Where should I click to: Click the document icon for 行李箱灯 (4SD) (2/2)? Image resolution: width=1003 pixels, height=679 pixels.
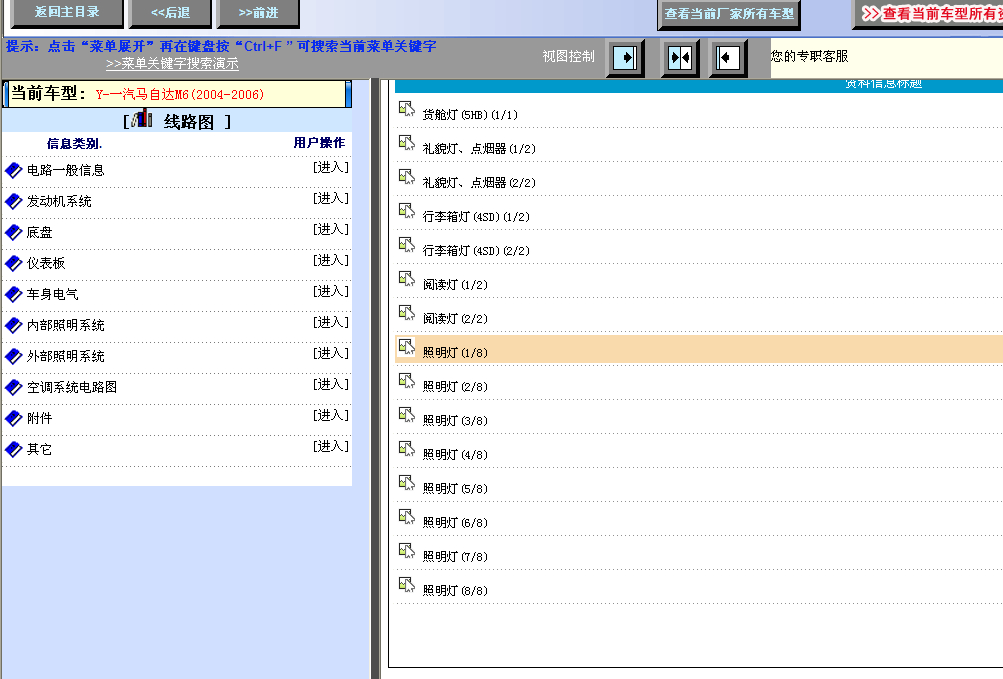[x=407, y=244]
